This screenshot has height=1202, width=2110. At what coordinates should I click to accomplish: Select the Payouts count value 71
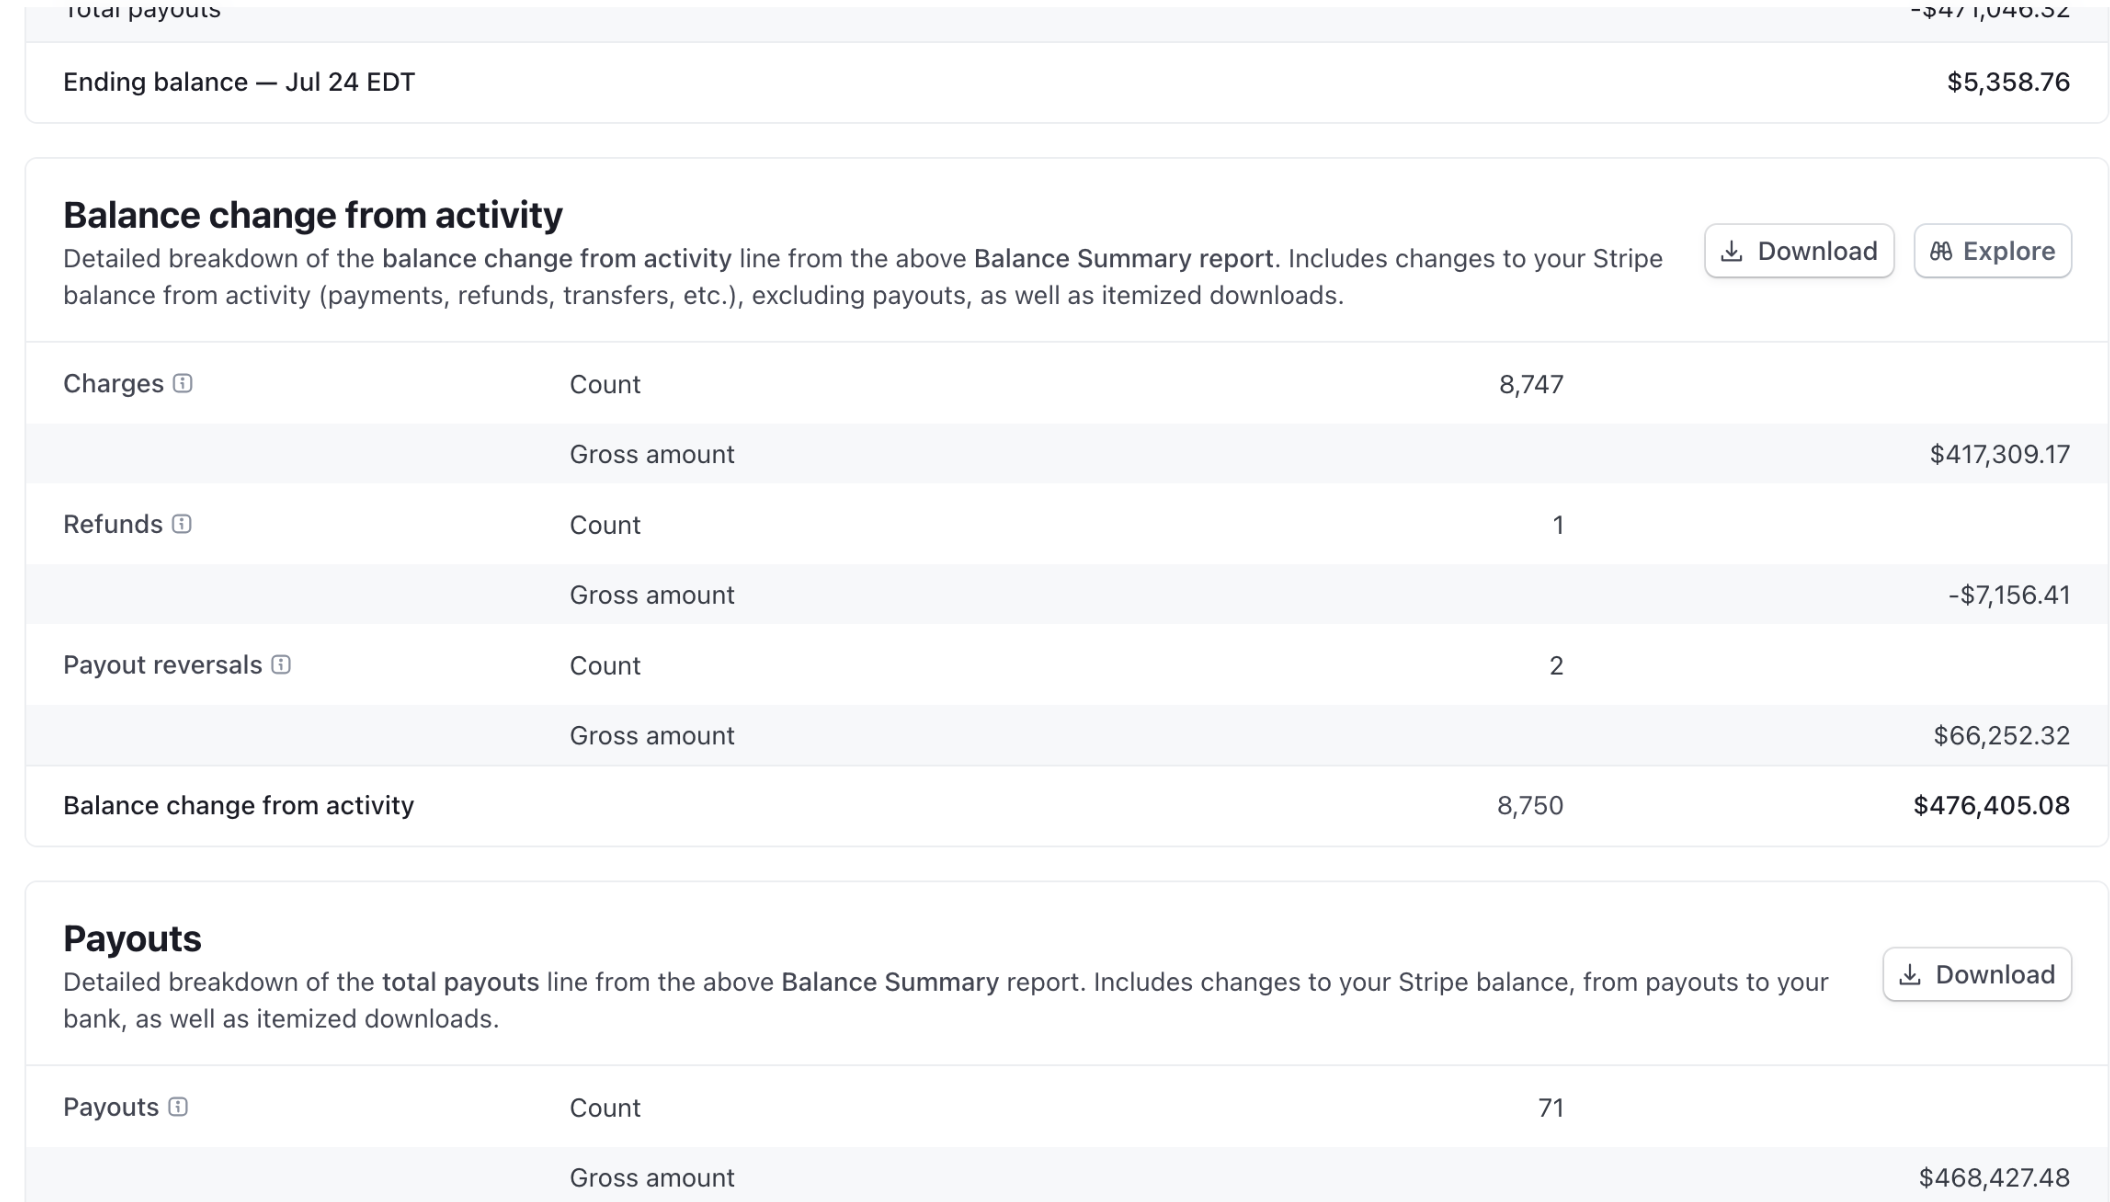[1550, 1108]
